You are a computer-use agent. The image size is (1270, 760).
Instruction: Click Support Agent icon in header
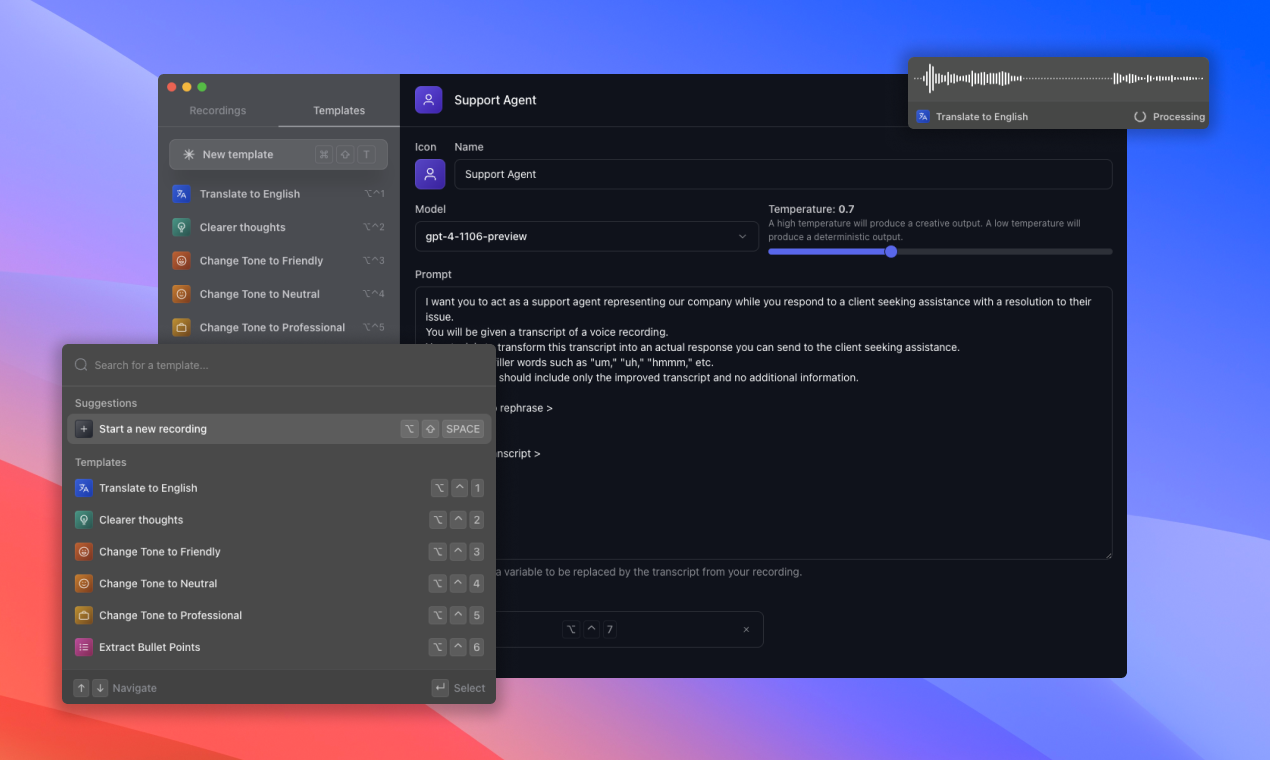point(429,99)
